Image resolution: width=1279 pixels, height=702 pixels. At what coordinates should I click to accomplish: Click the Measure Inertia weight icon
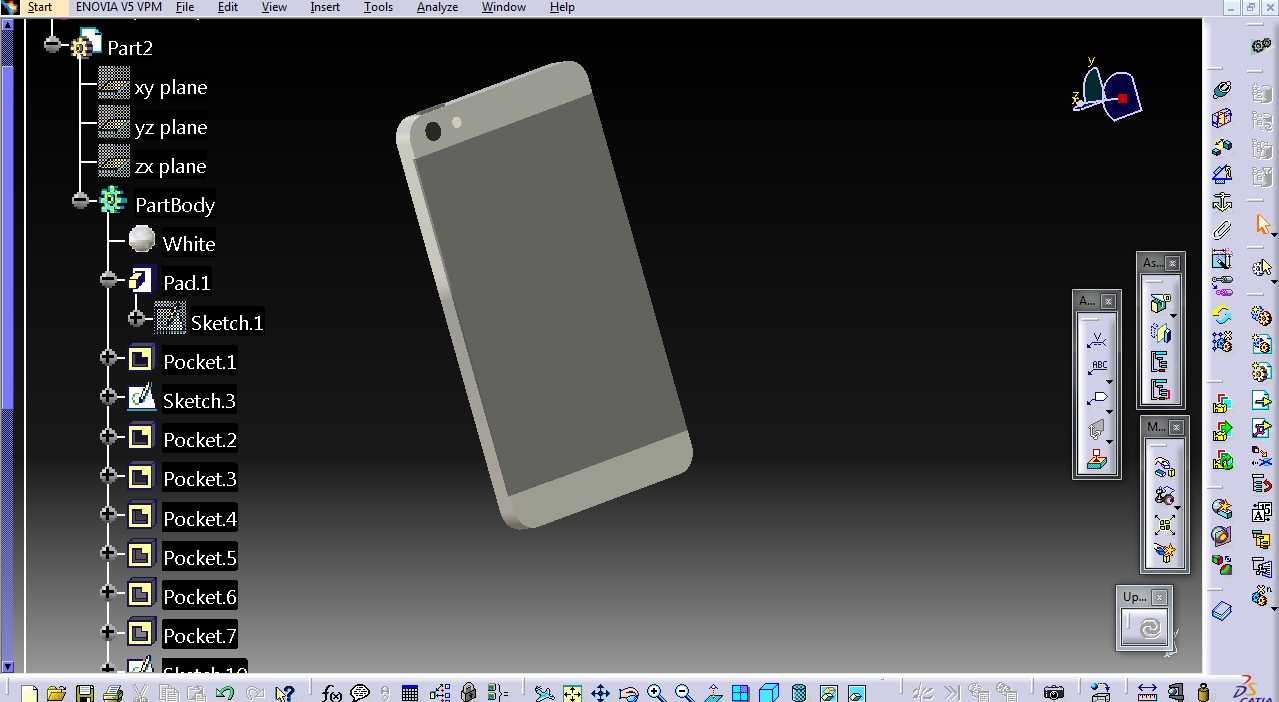click(1204, 693)
